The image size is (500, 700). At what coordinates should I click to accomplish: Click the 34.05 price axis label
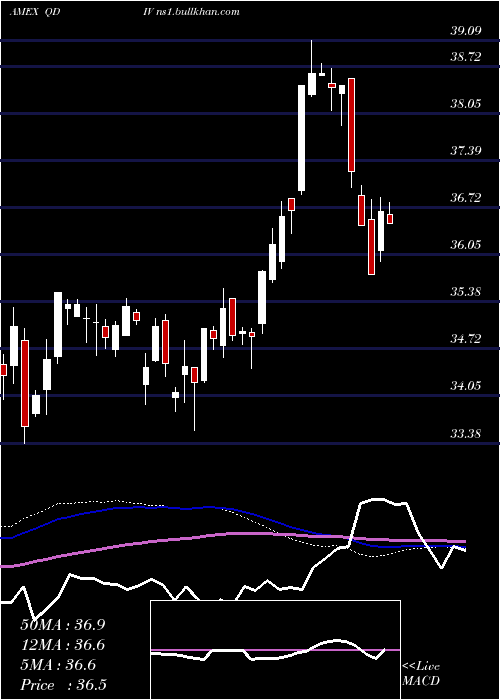click(465, 385)
